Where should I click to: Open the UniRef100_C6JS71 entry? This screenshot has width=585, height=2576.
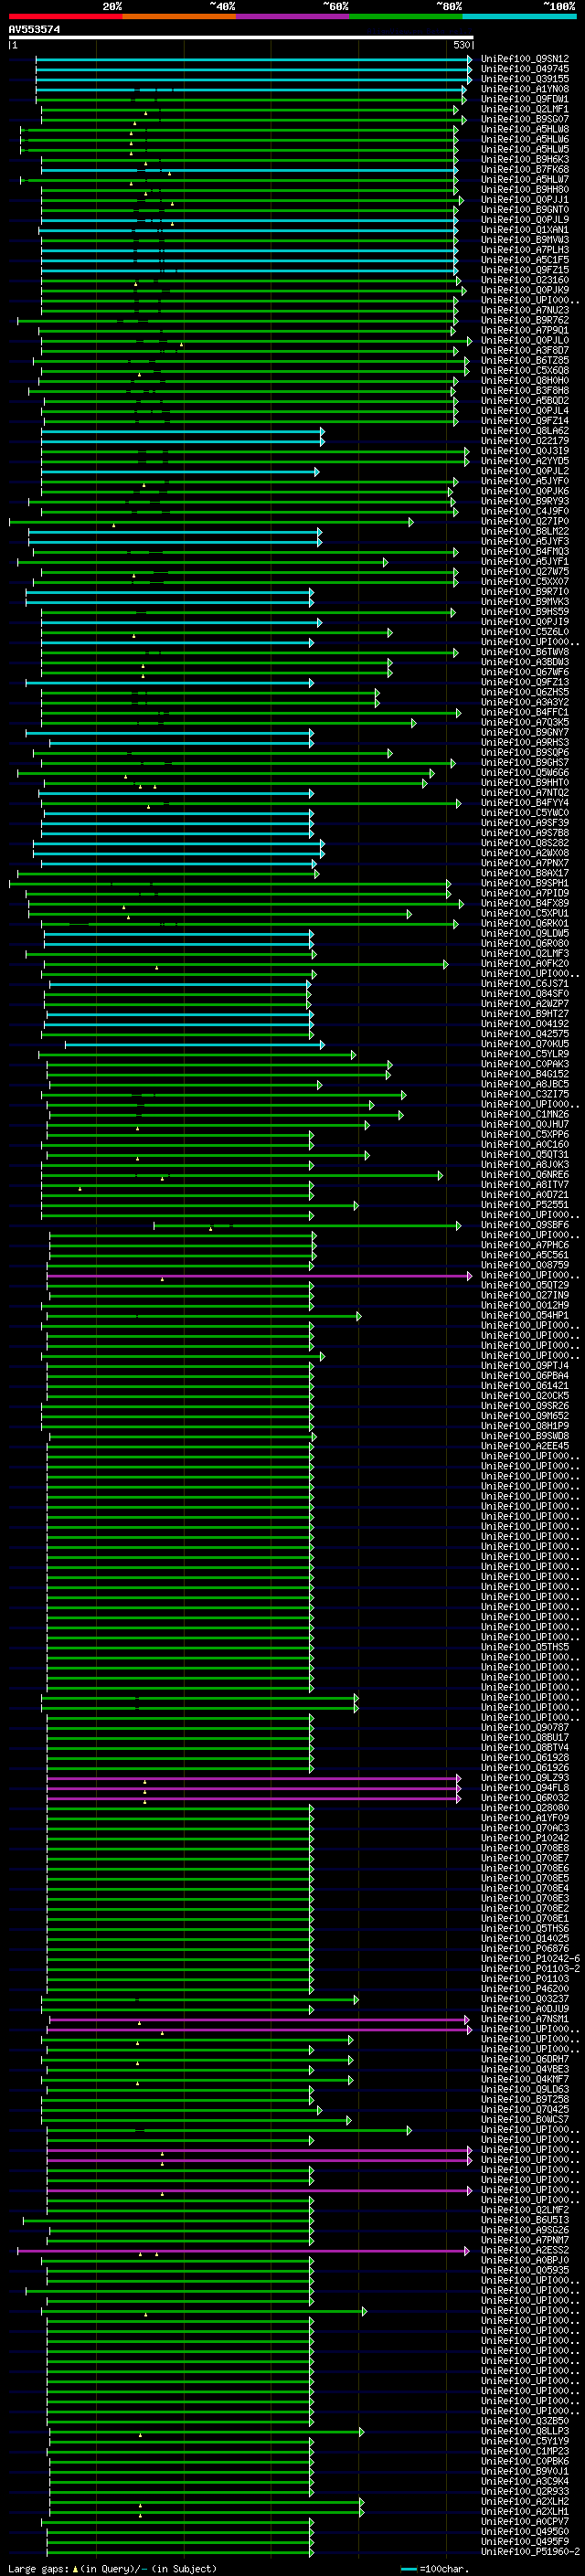pos(525,984)
